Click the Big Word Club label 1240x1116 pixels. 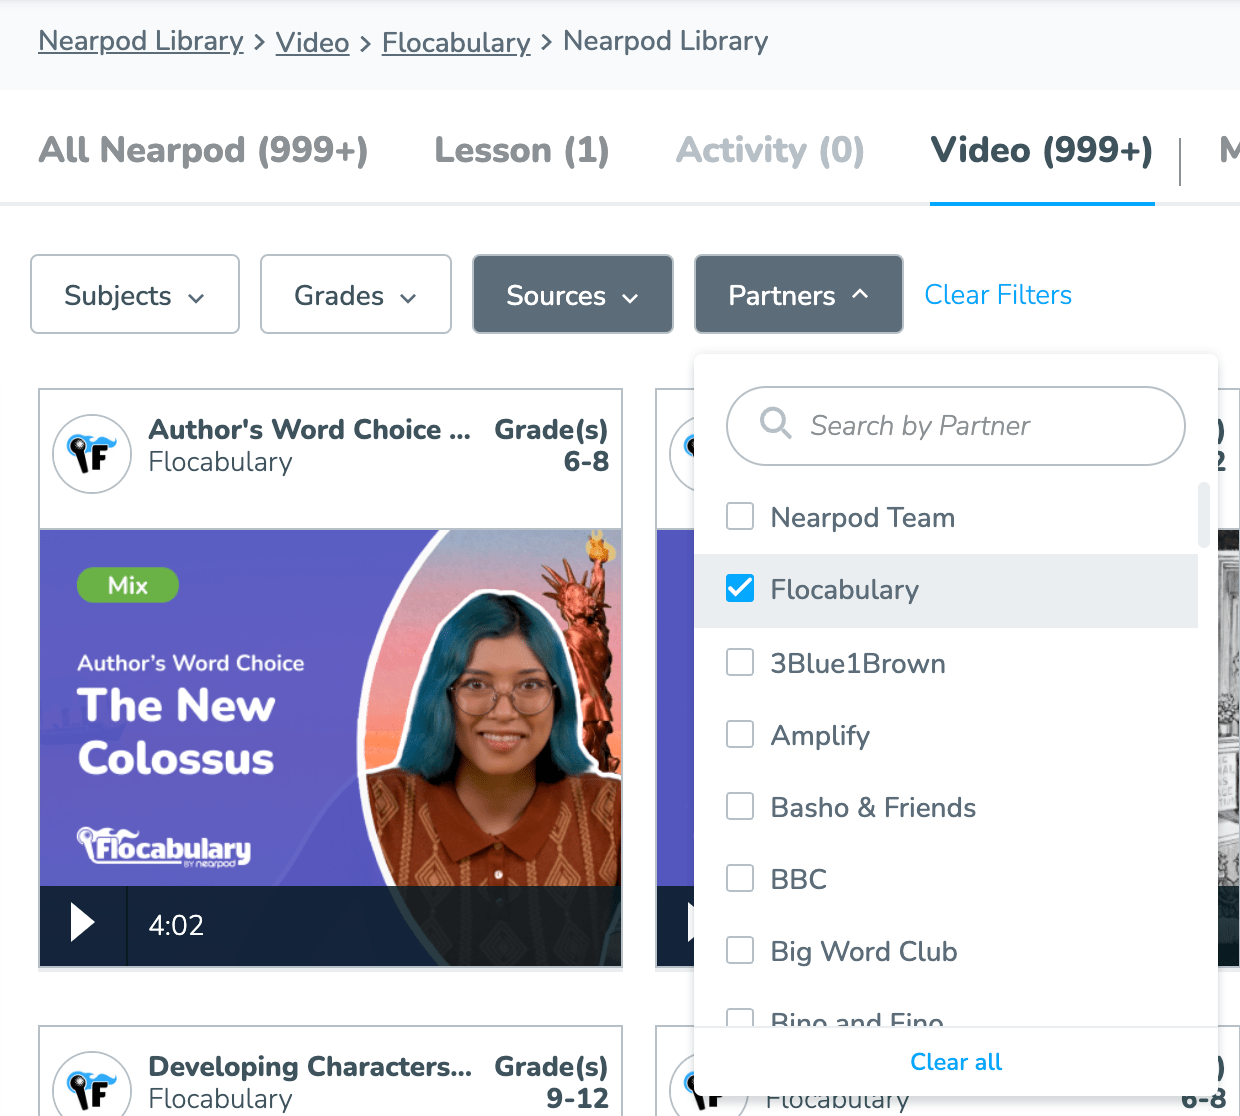tap(864, 951)
